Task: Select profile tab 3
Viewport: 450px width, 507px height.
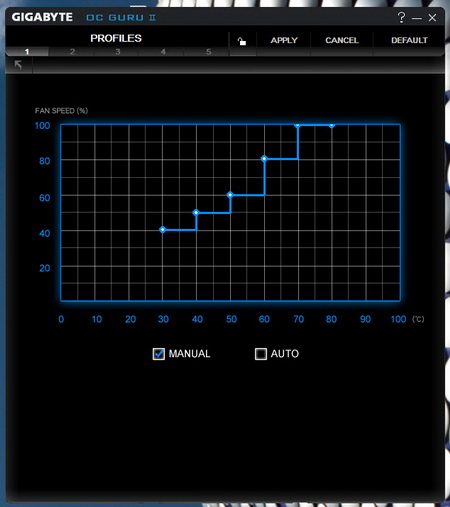Action: (x=117, y=52)
